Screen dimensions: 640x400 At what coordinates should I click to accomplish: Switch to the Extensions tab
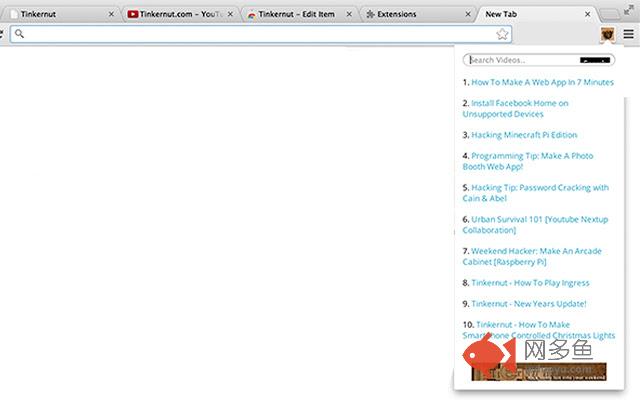pyautogui.click(x=418, y=14)
